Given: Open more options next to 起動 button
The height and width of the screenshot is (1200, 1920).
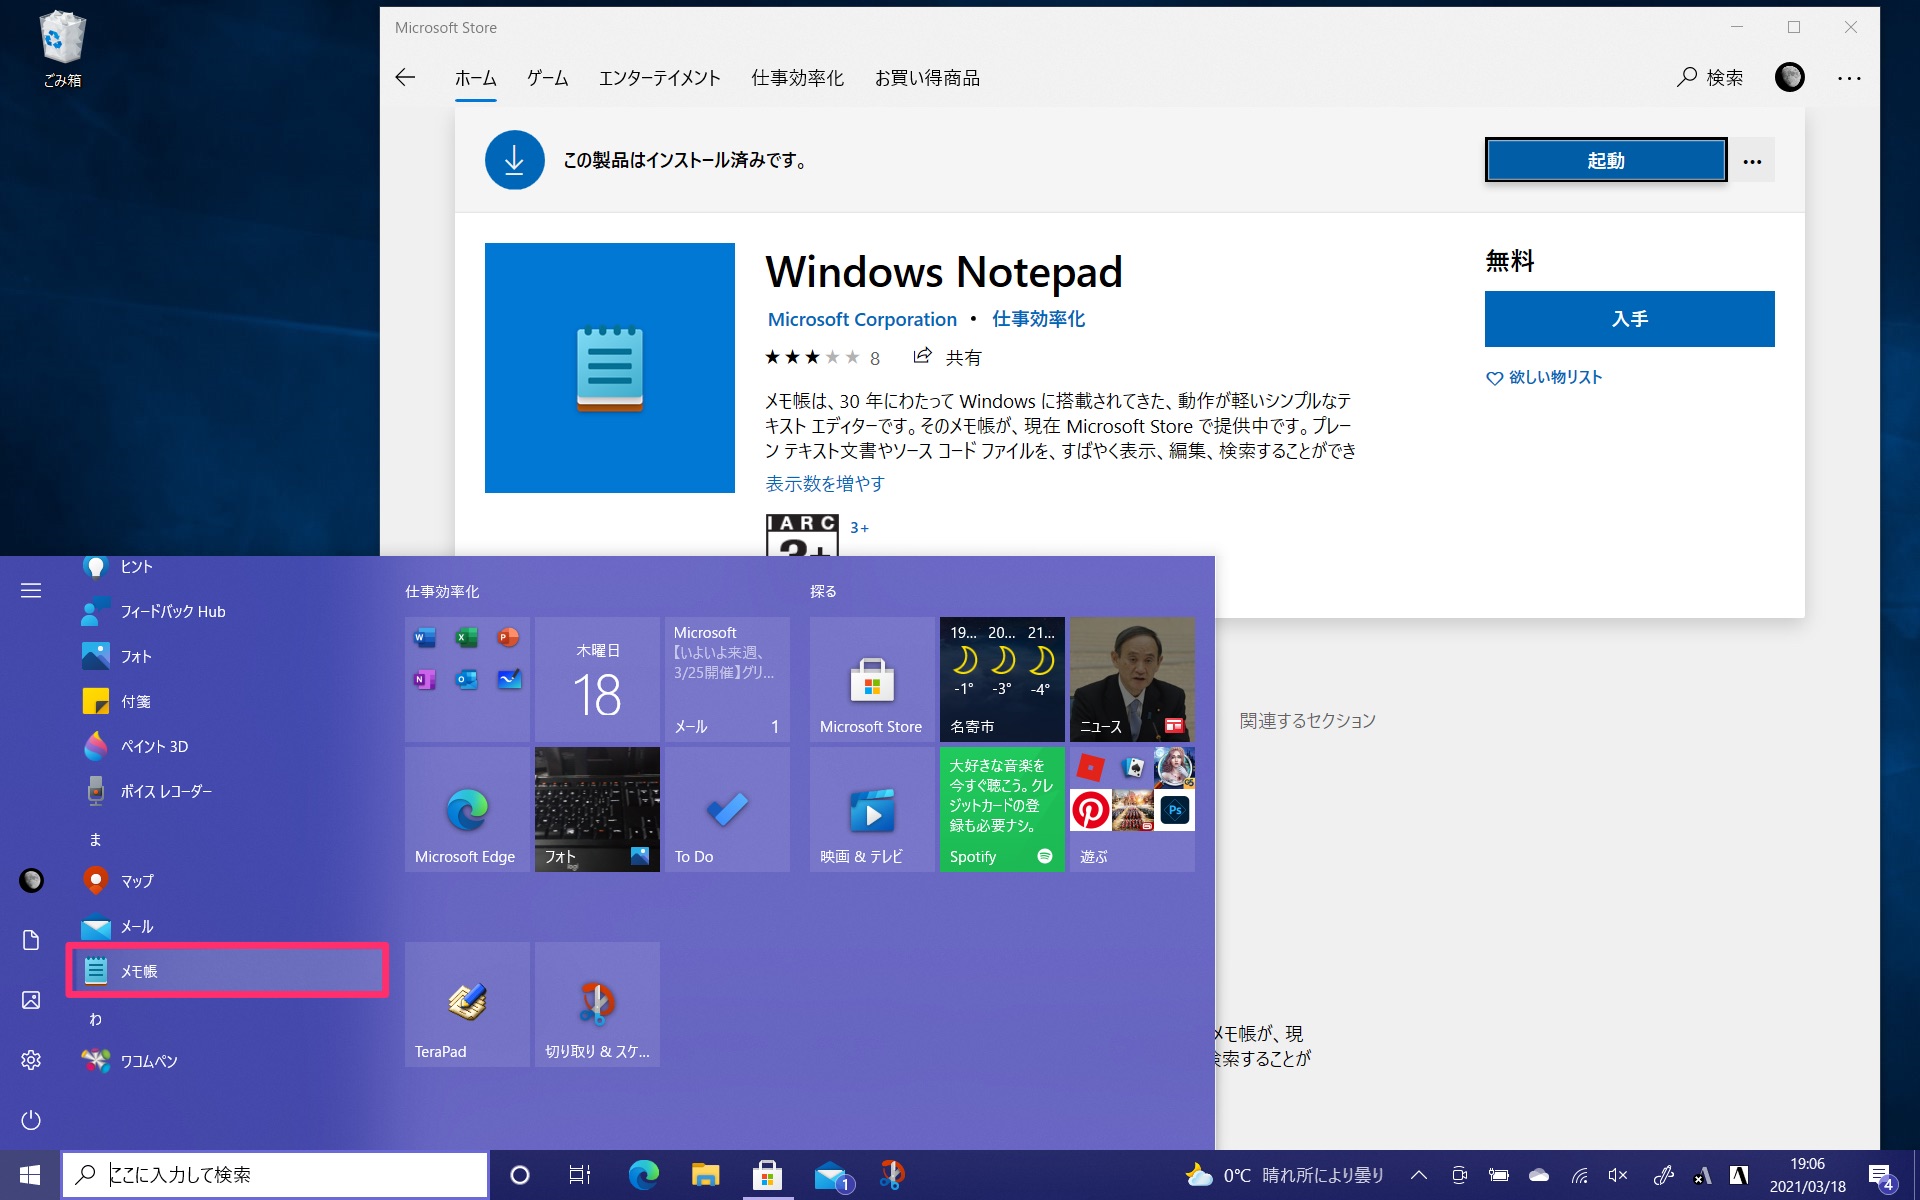Looking at the screenshot, I should click(x=1752, y=161).
